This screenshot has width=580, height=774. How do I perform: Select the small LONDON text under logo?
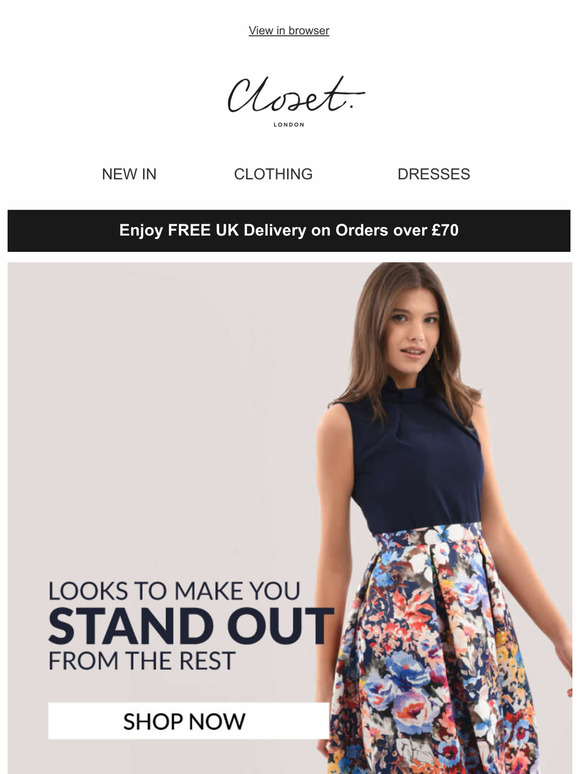289,125
